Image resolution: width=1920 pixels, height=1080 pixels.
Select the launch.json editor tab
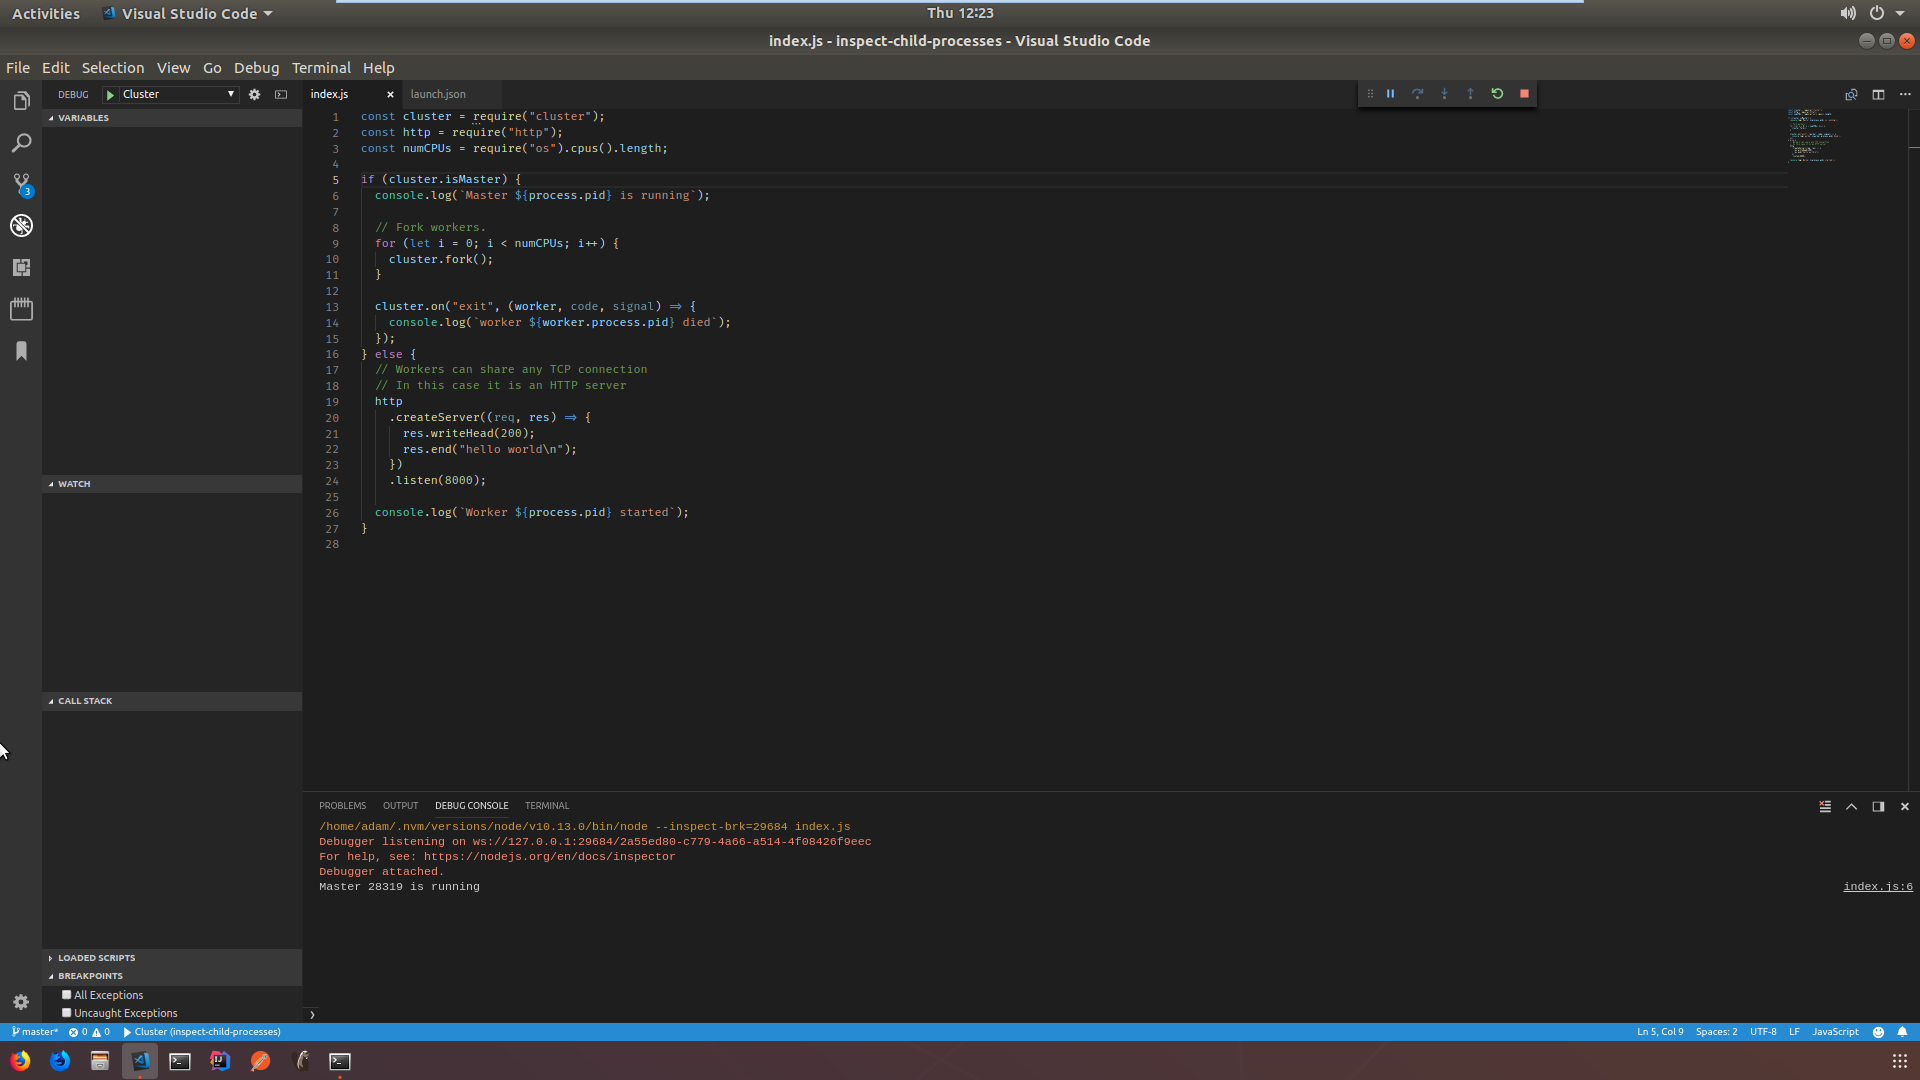click(438, 93)
